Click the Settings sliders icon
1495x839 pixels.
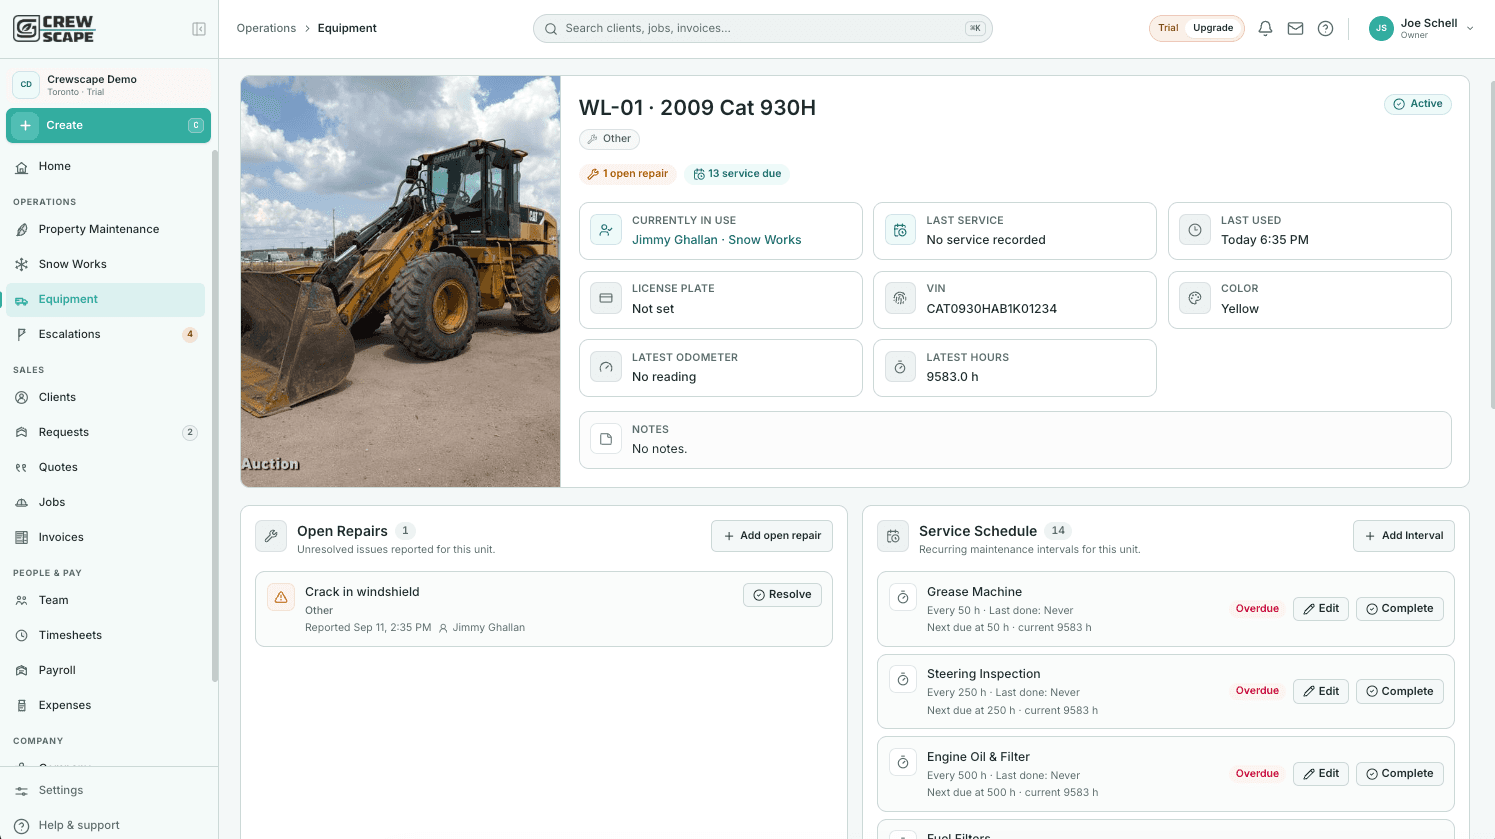tap(22, 790)
